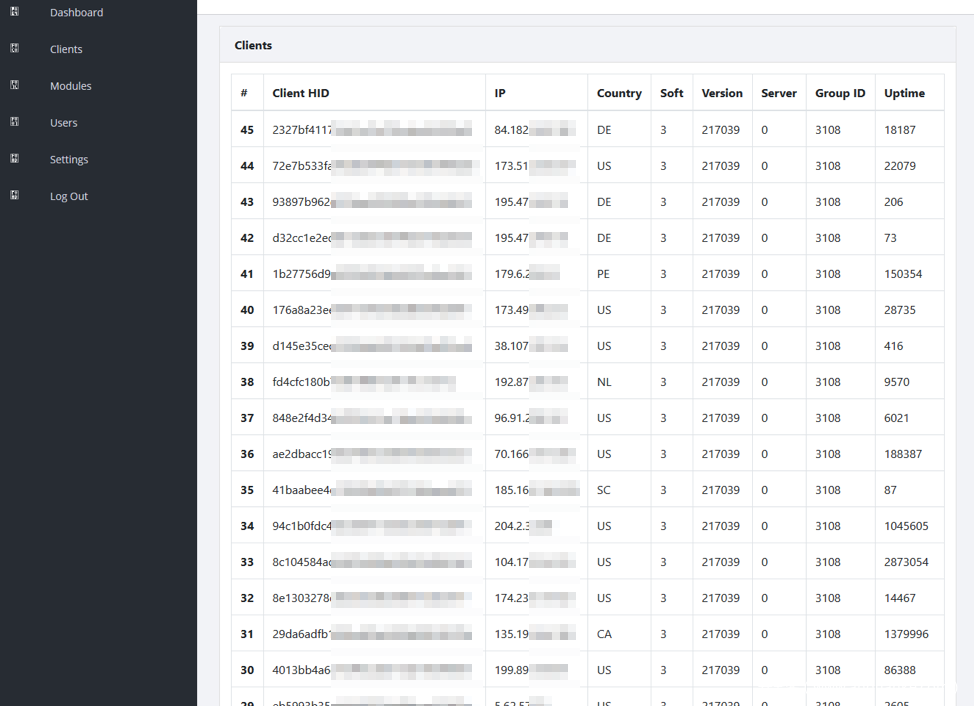Click the Dashboard icon in the sidebar
Image resolution: width=974 pixels, height=706 pixels.
(15, 12)
